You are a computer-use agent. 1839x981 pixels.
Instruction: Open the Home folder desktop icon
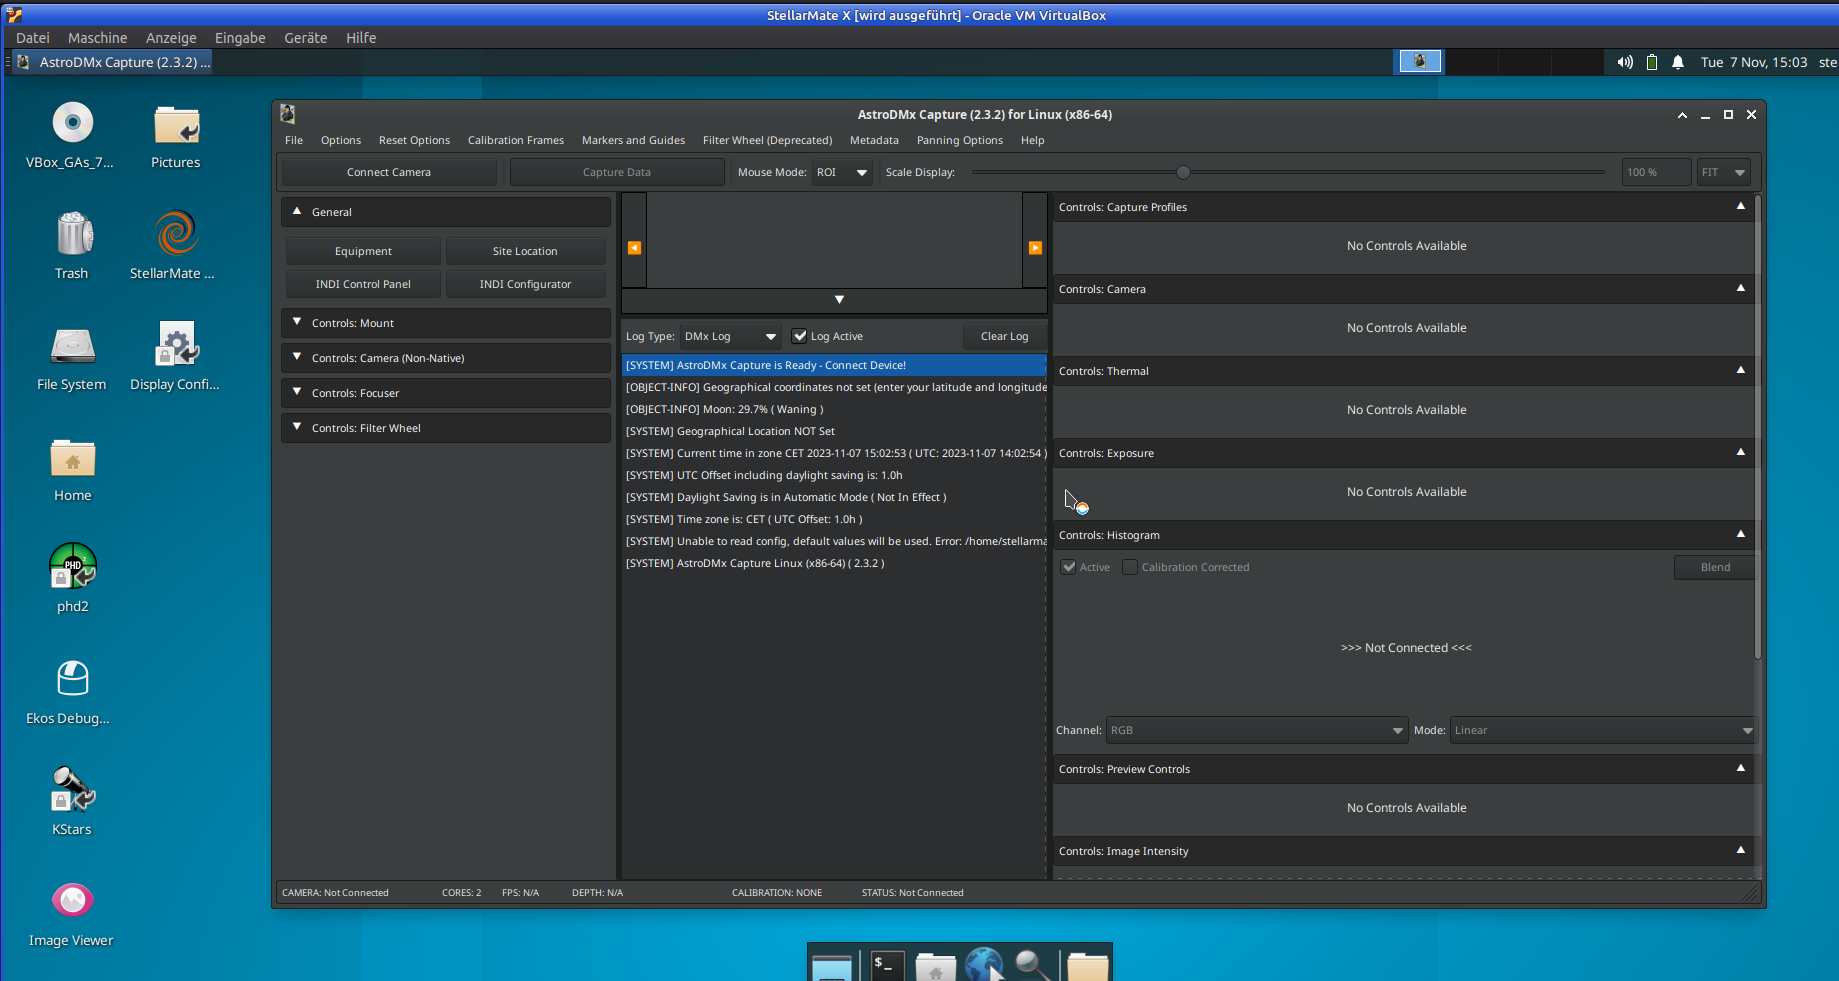coord(73,458)
